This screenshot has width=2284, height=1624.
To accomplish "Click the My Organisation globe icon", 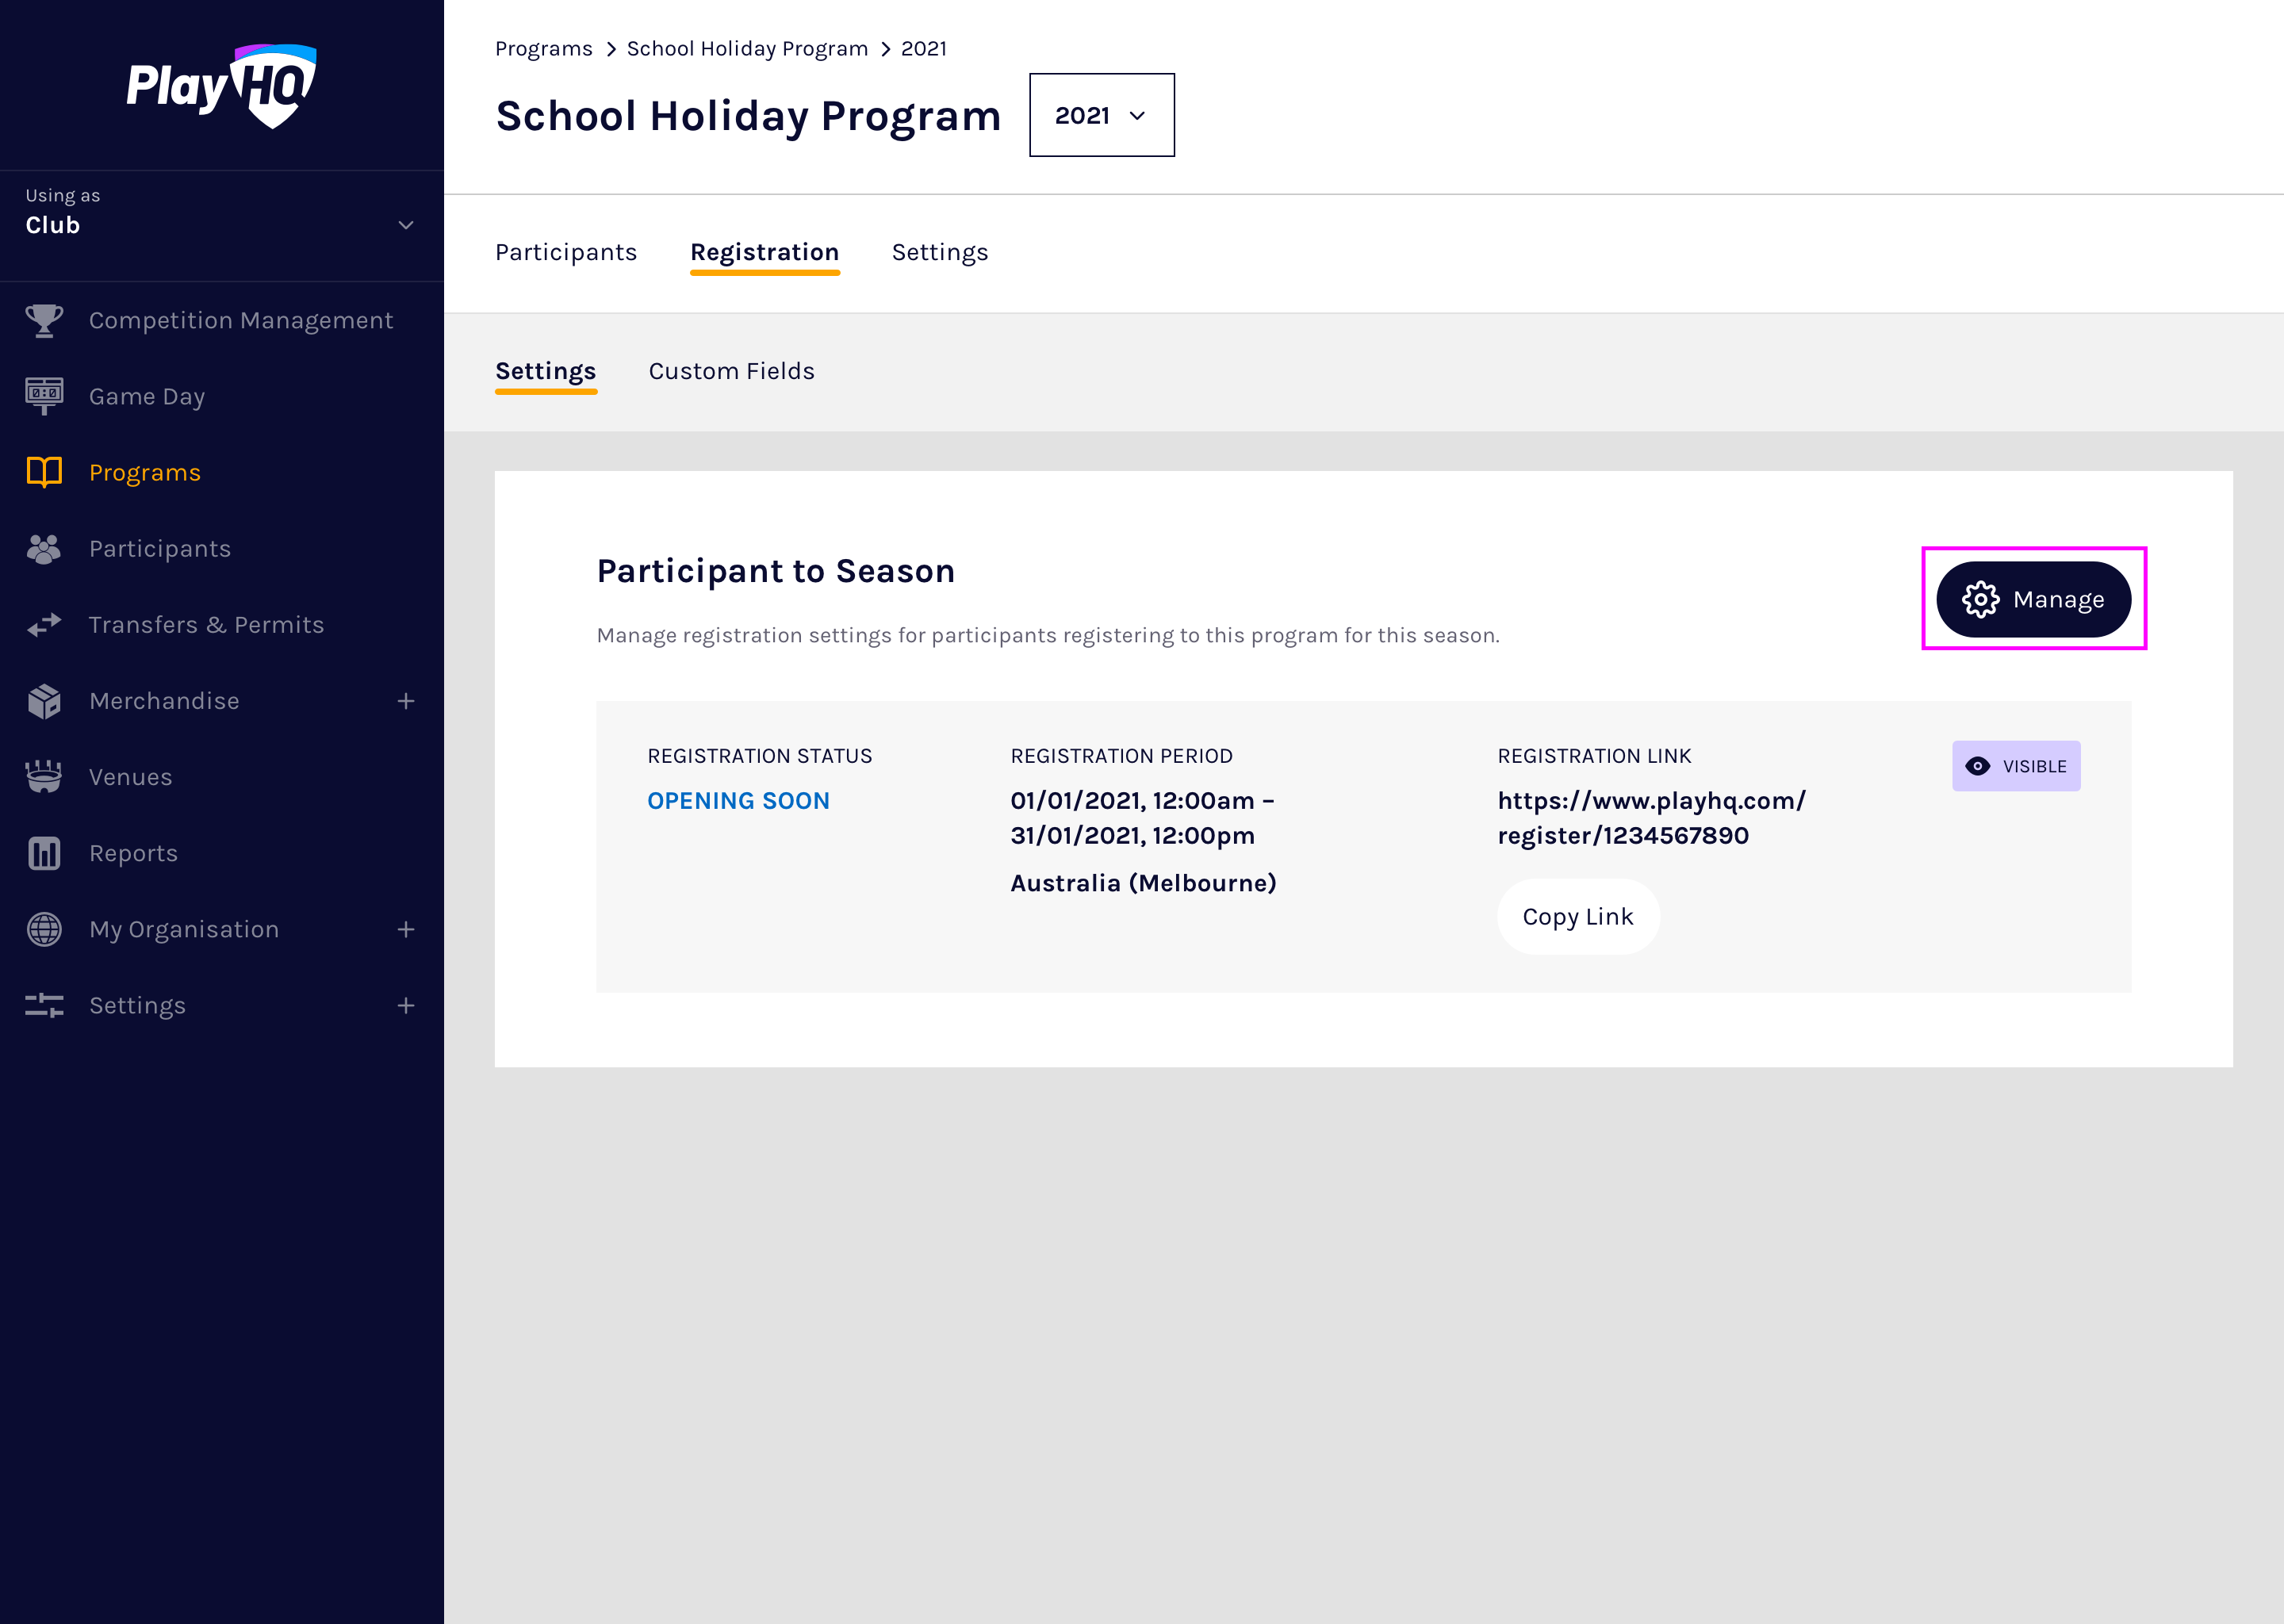I will (44, 929).
